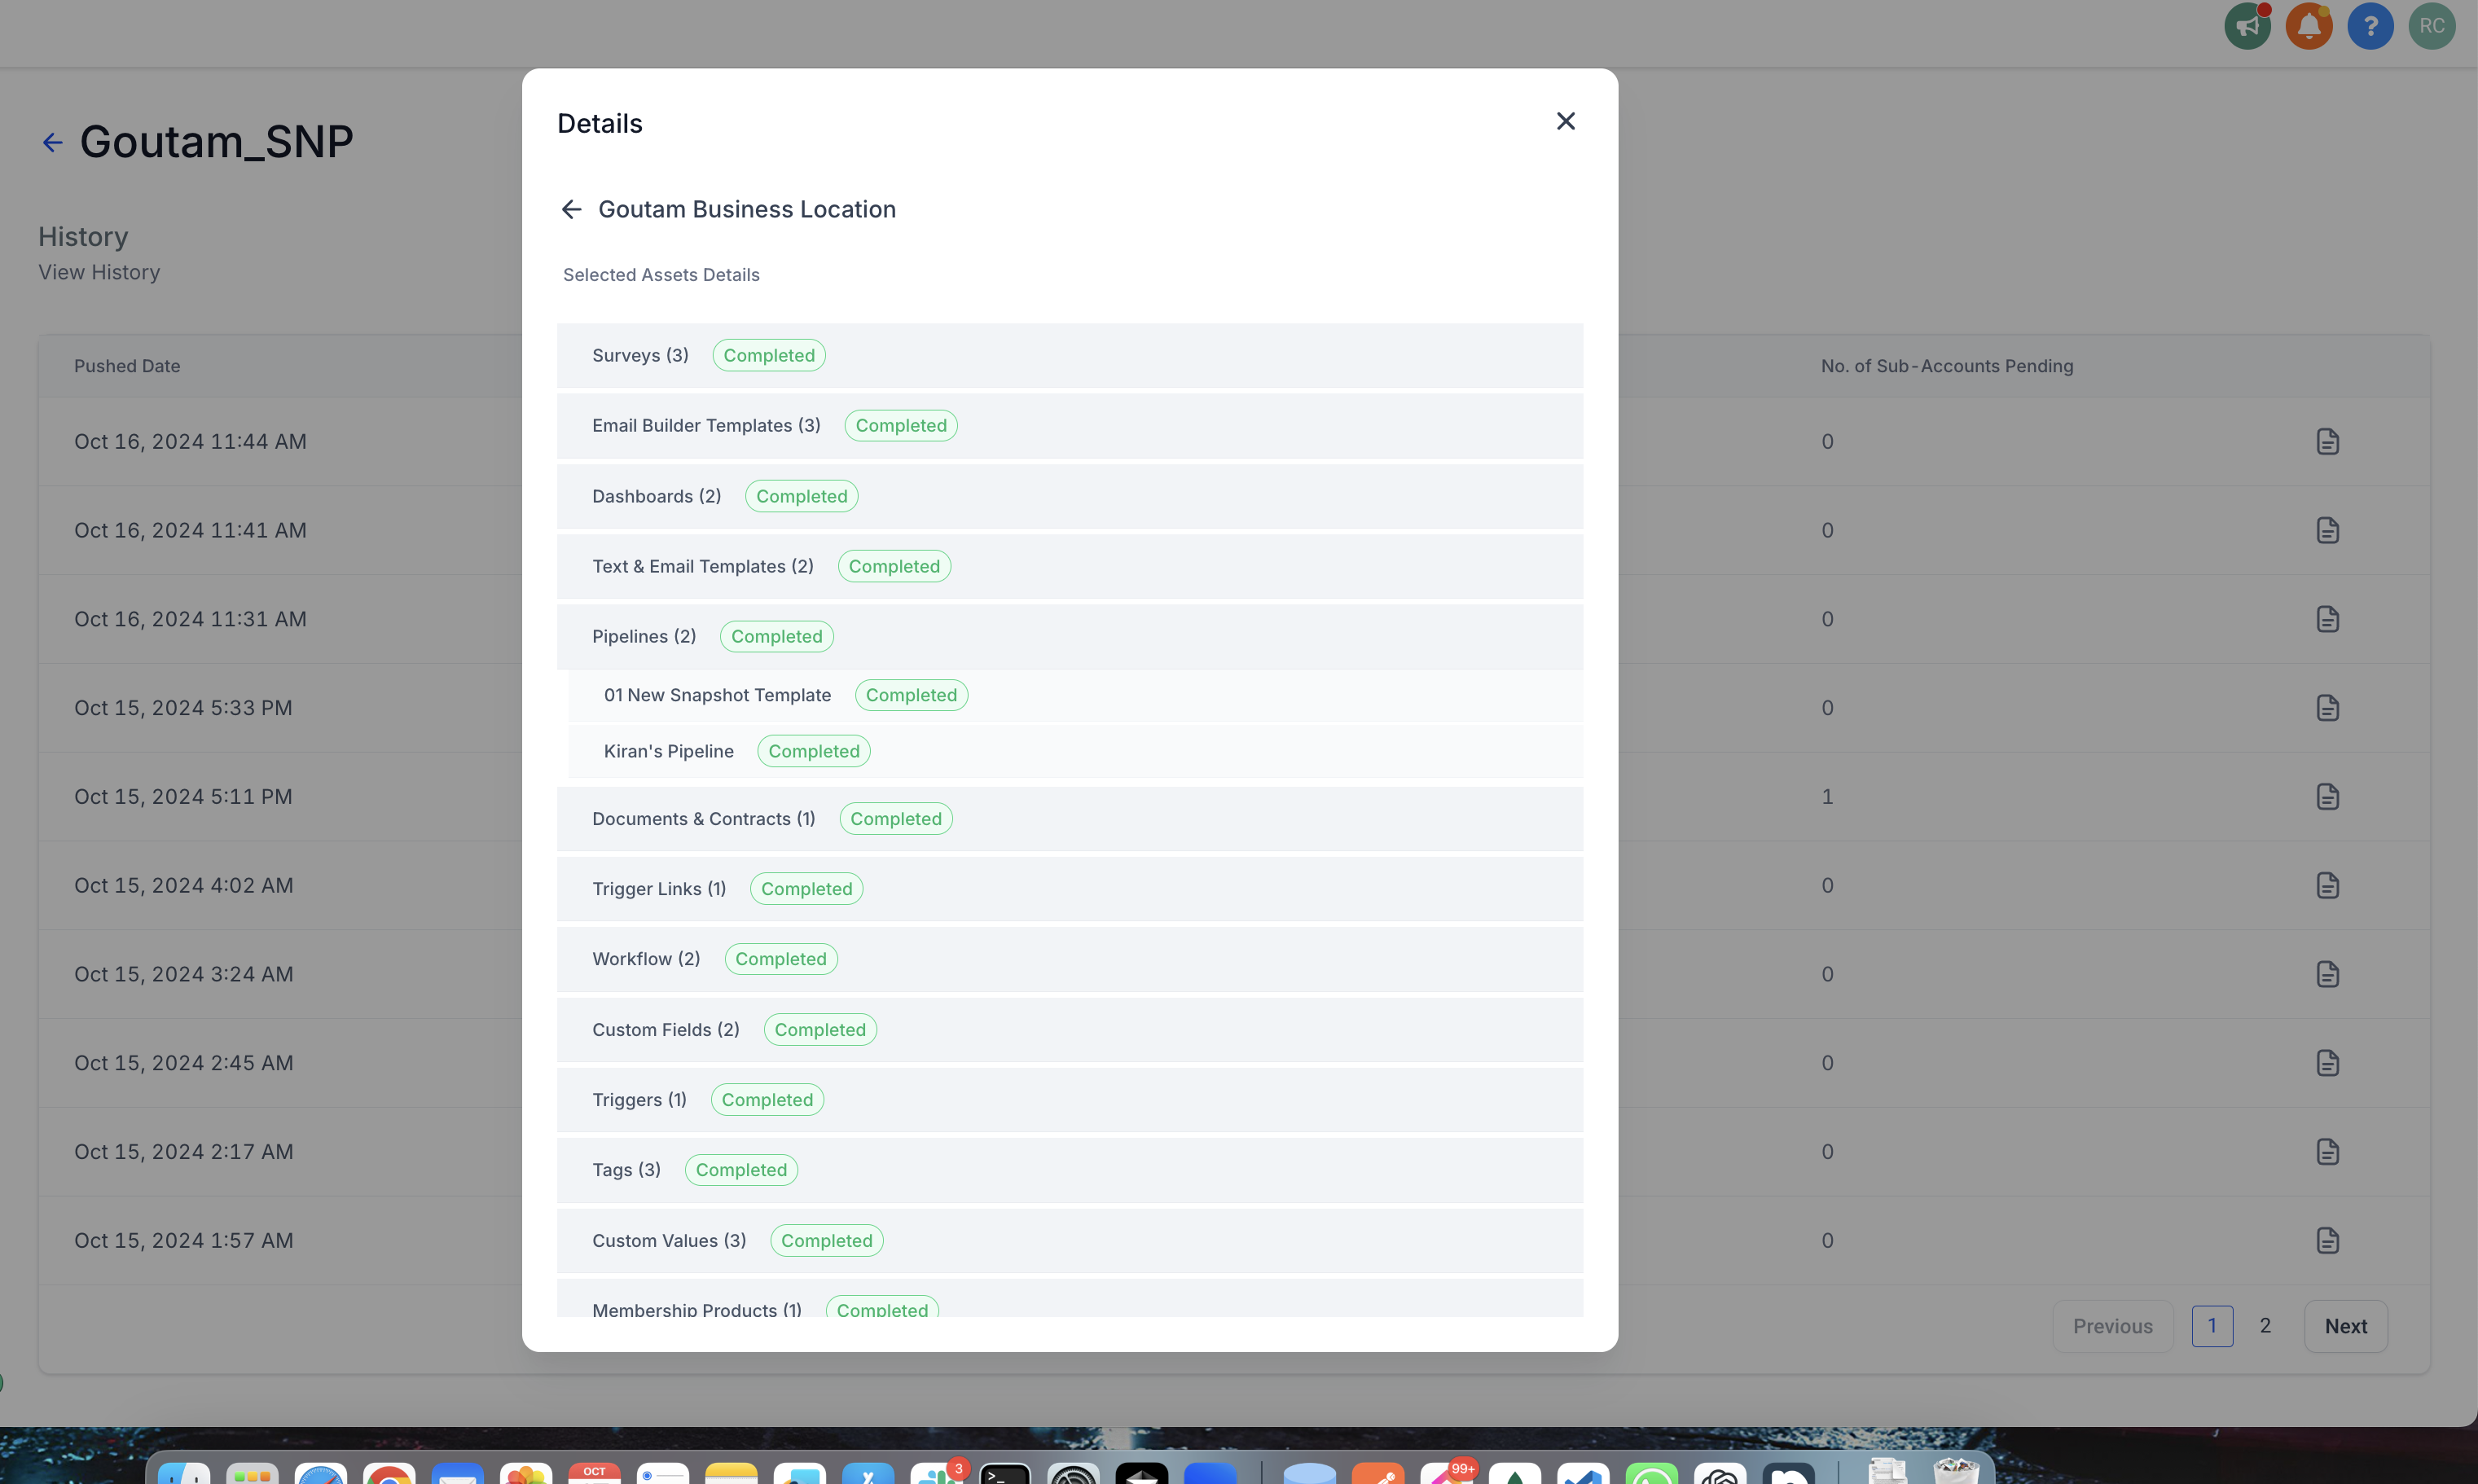View details for Oct 15 5:11 PM push
This screenshot has width=2478, height=1484.
2327,797
